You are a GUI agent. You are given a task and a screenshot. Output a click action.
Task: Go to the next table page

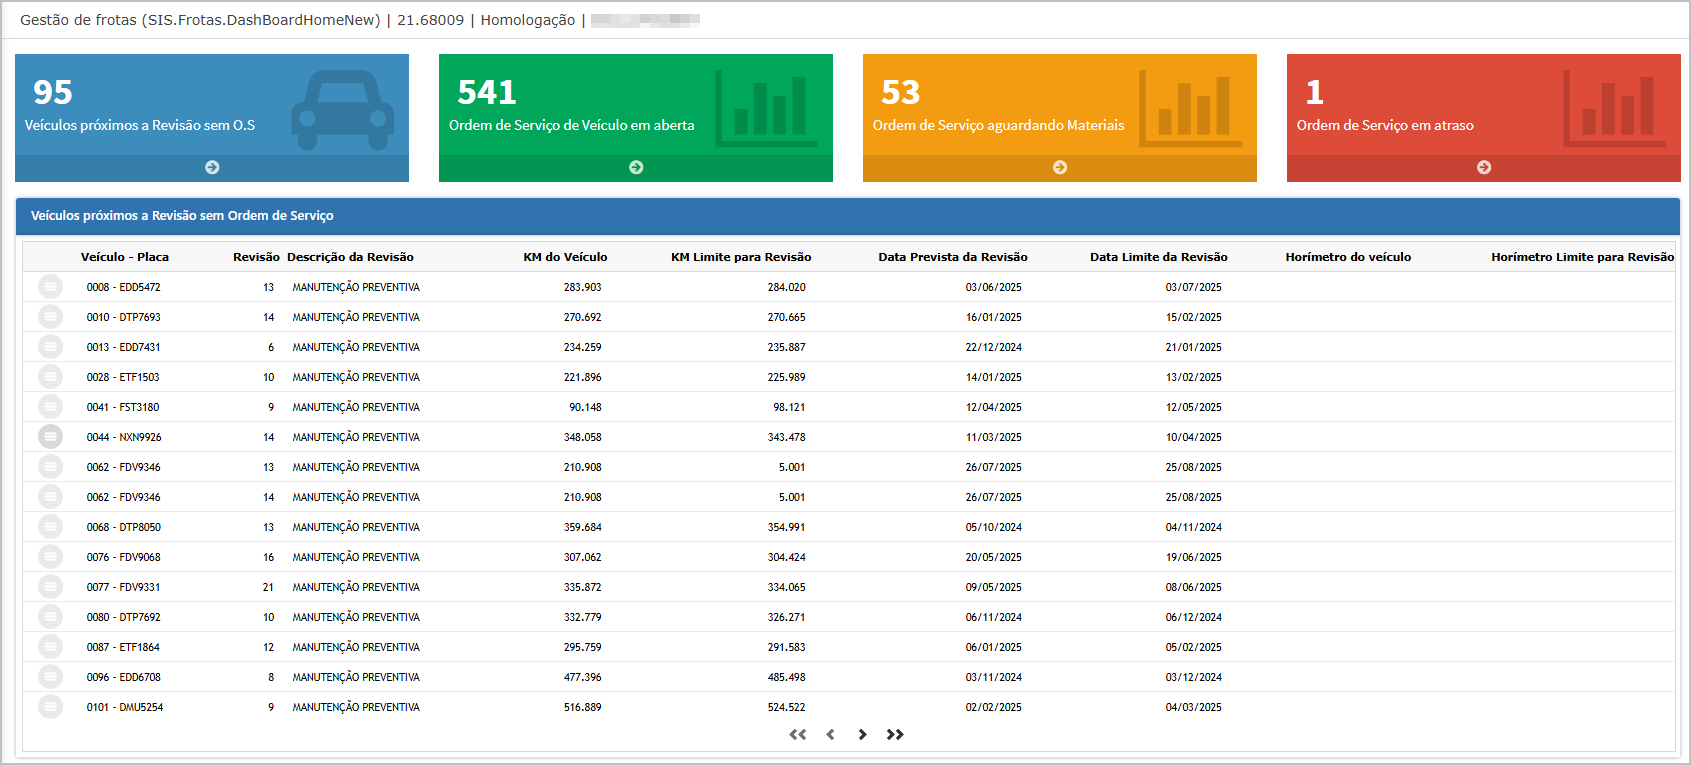click(x=862, y=734)
